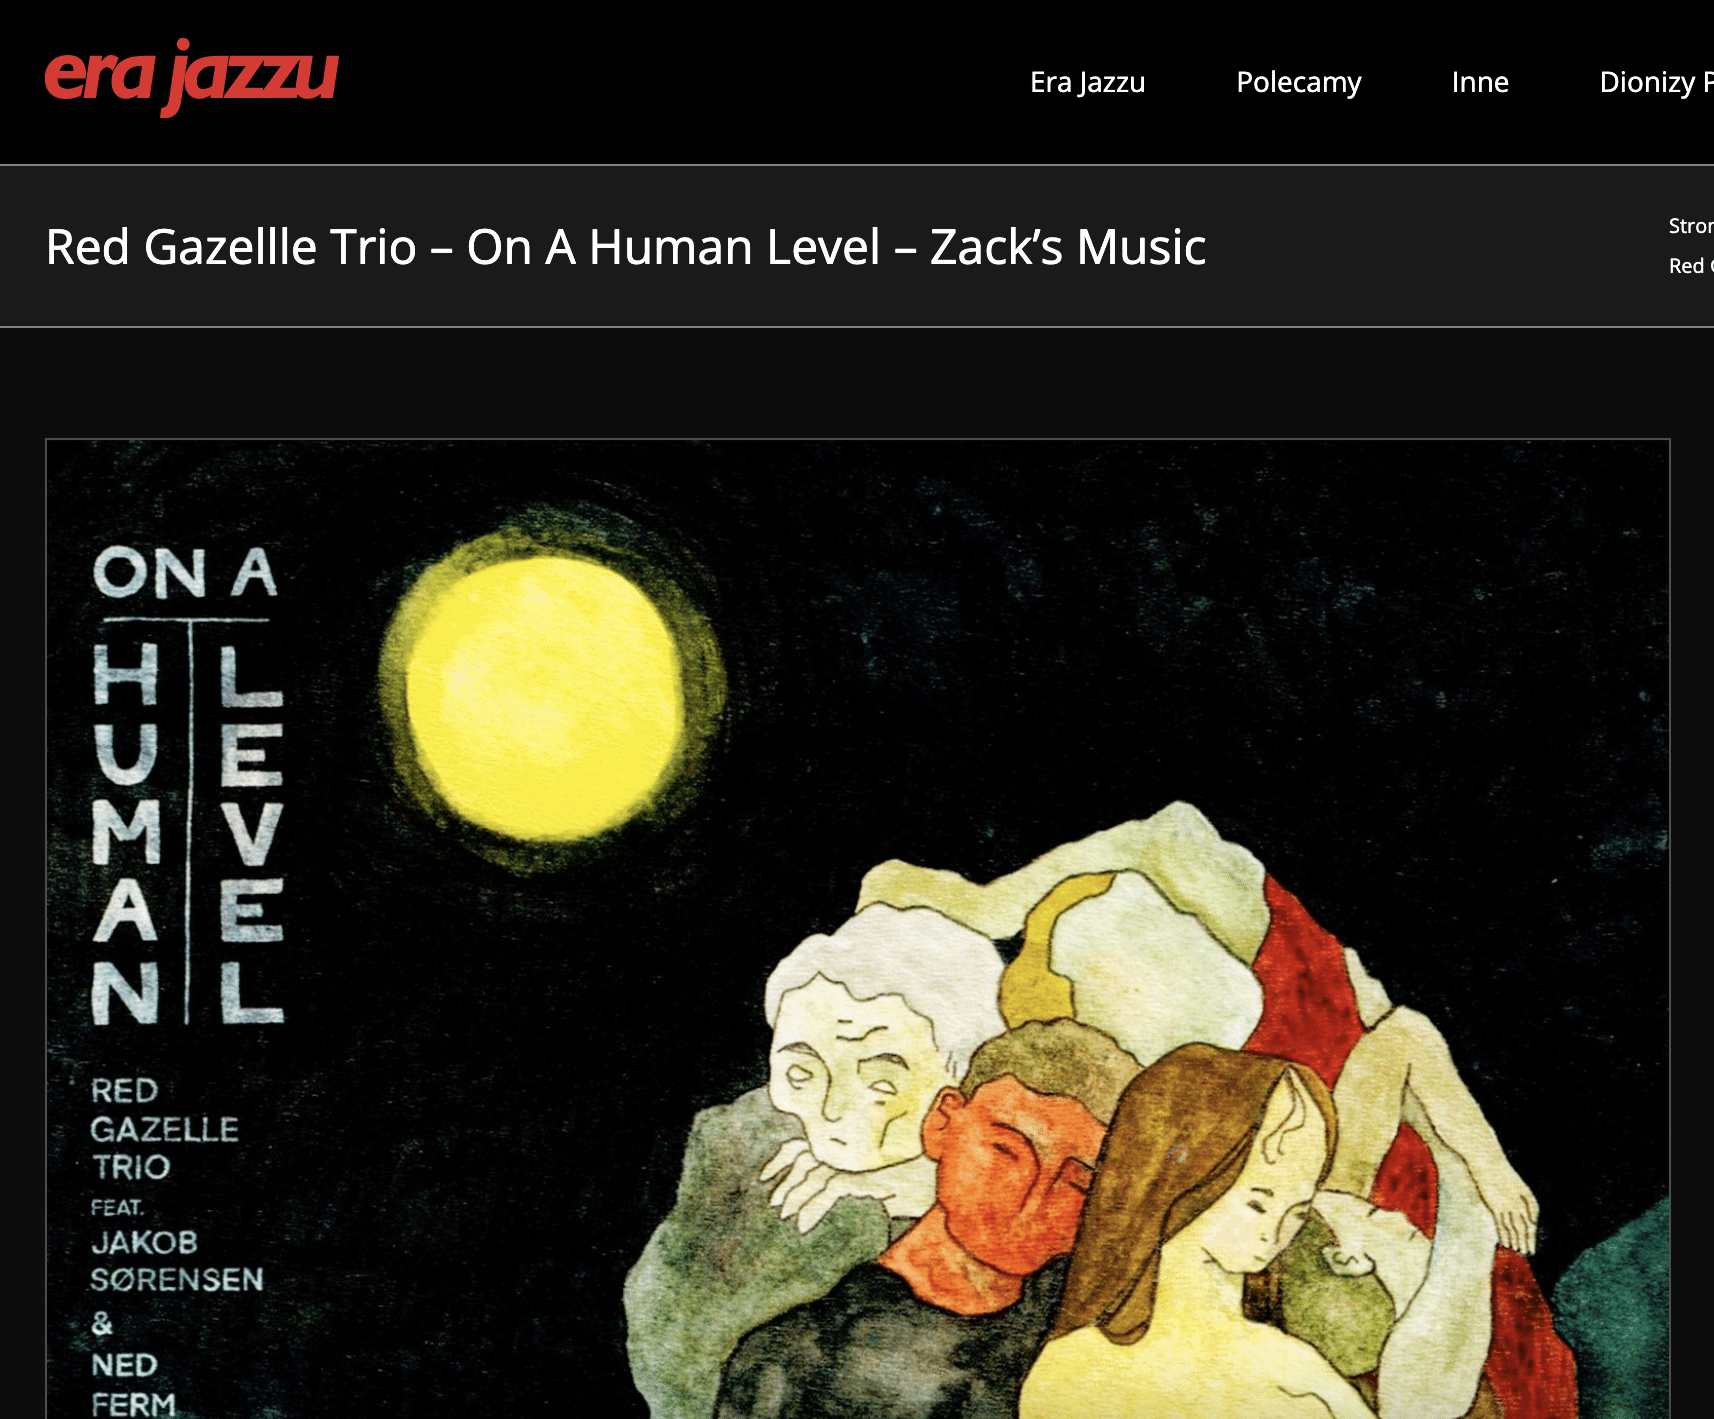Open the Polecamy menu item

coord(1298,82)
